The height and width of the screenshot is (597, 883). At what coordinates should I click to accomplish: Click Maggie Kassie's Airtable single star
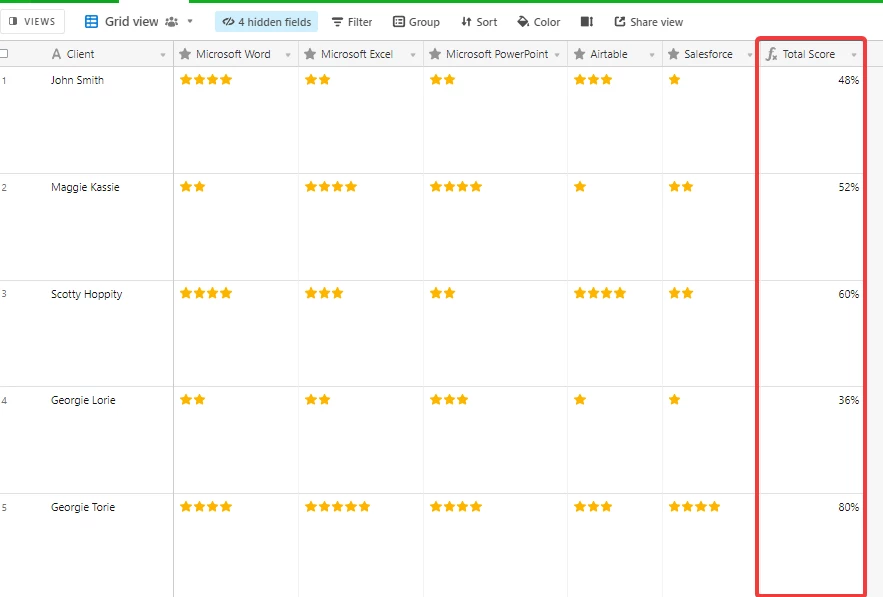point(580,186)
